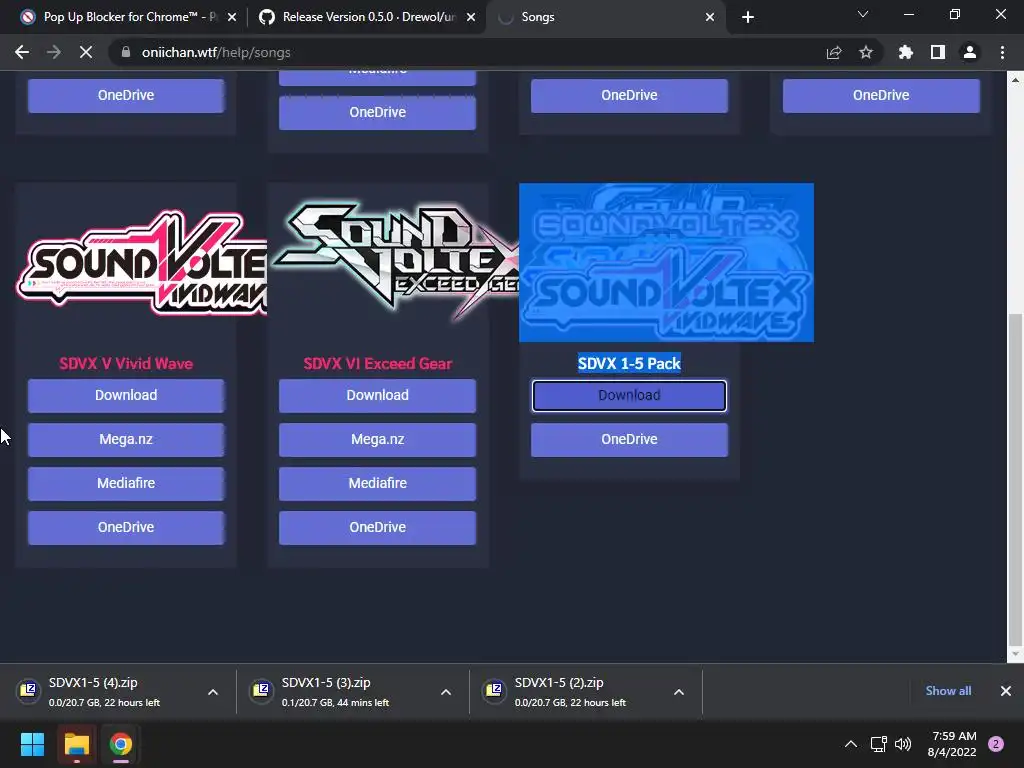The width and height of the screenshot is (1024, 768).
Task: Close the Songs tab
Action: click(710, 17)
